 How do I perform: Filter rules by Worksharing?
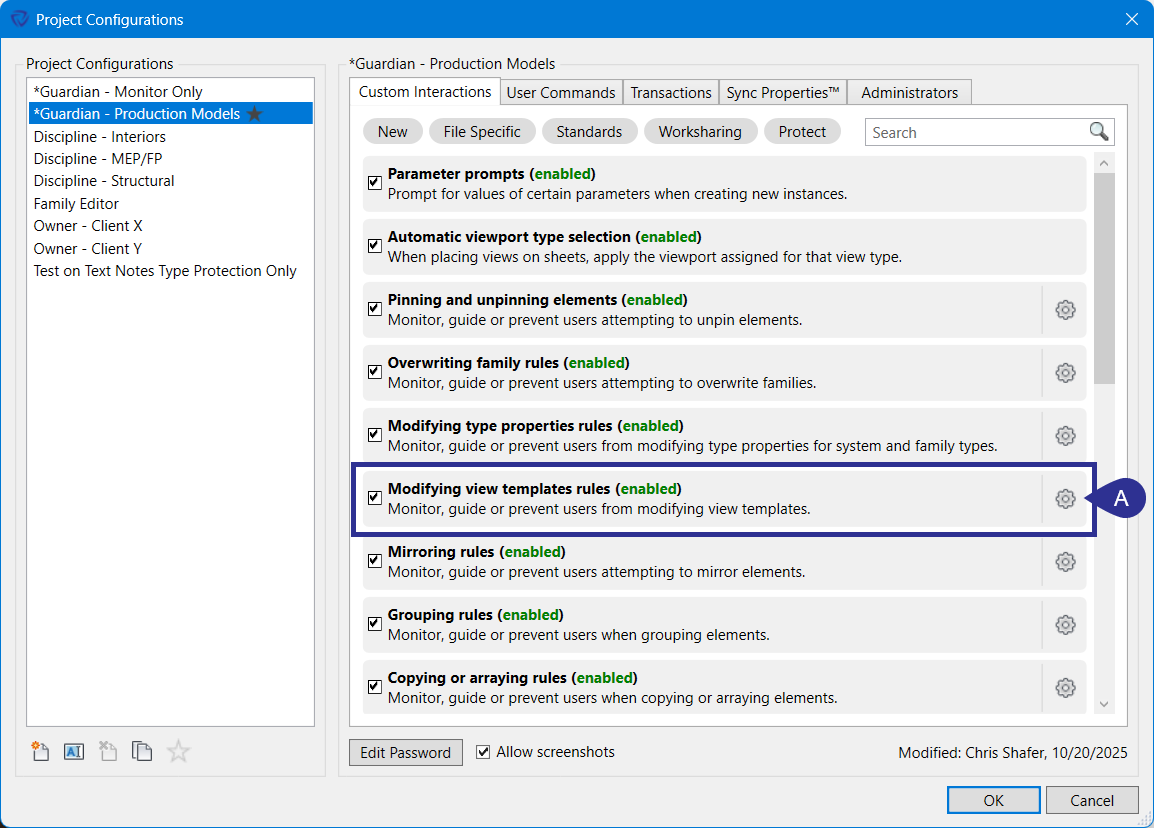700,131
